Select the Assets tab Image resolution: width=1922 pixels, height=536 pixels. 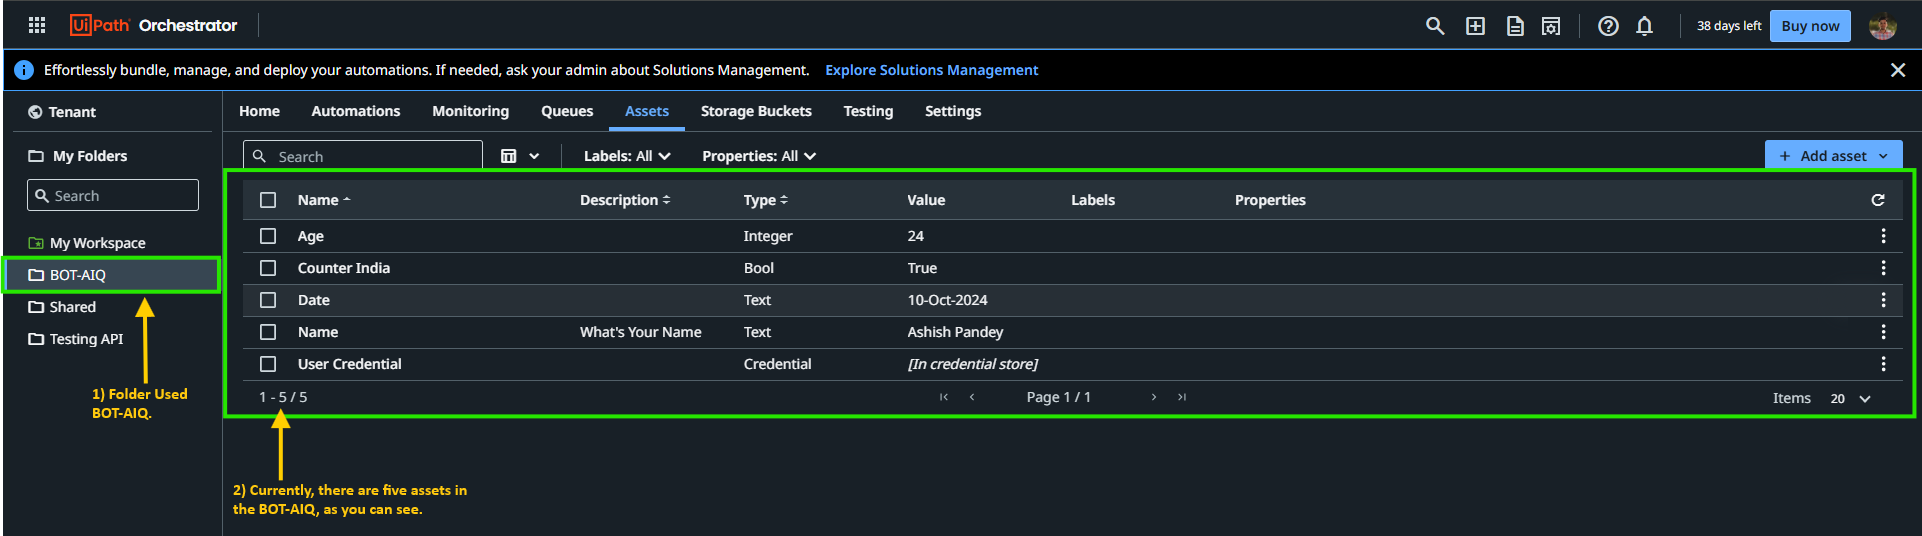tap(647, 111)
